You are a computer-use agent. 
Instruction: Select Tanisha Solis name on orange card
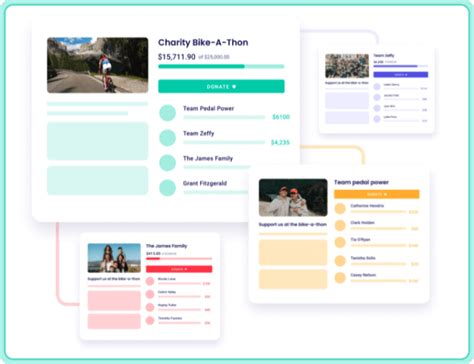tap(363, 258)
